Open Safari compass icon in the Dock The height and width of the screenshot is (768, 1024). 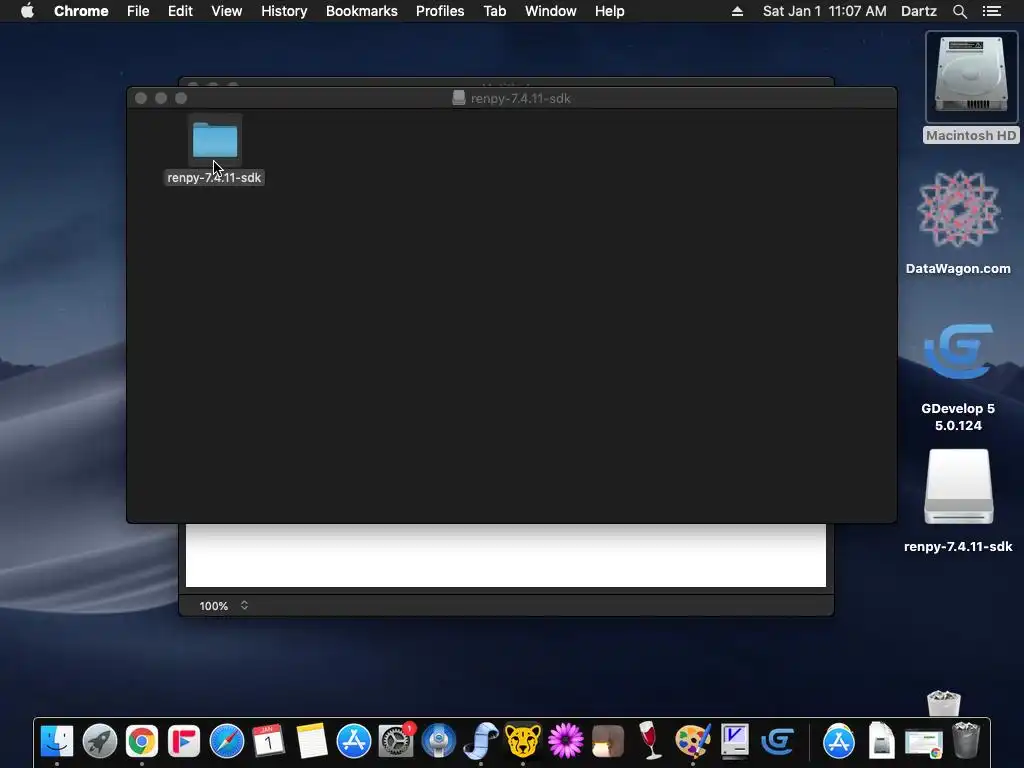(x=227, y=741)
